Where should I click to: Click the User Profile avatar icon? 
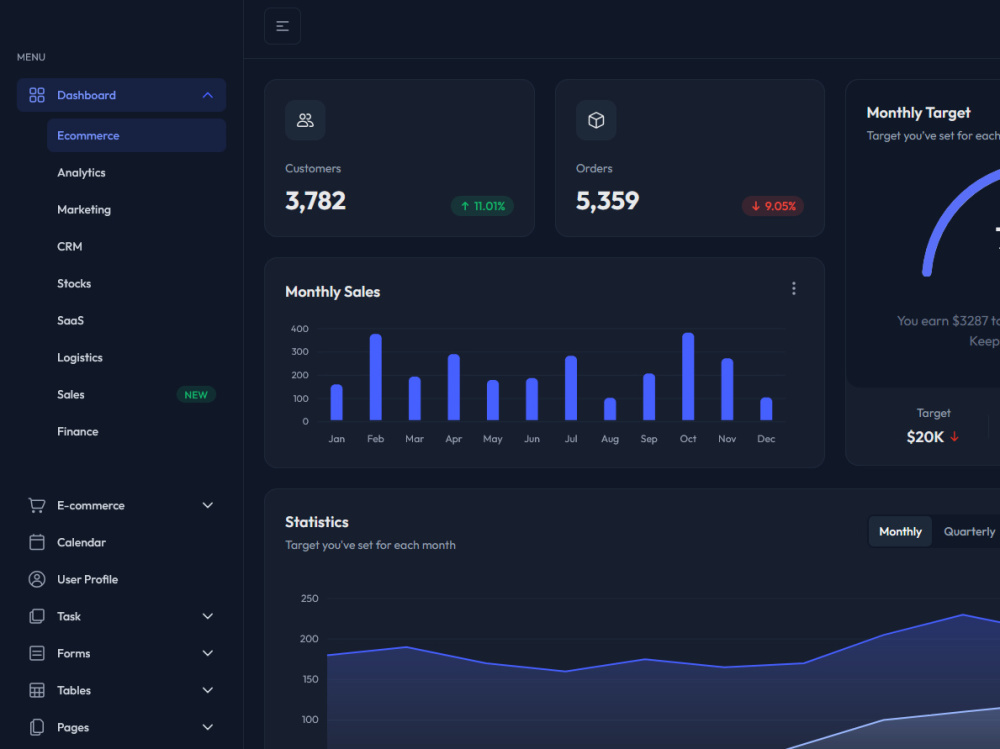(37, 579)
